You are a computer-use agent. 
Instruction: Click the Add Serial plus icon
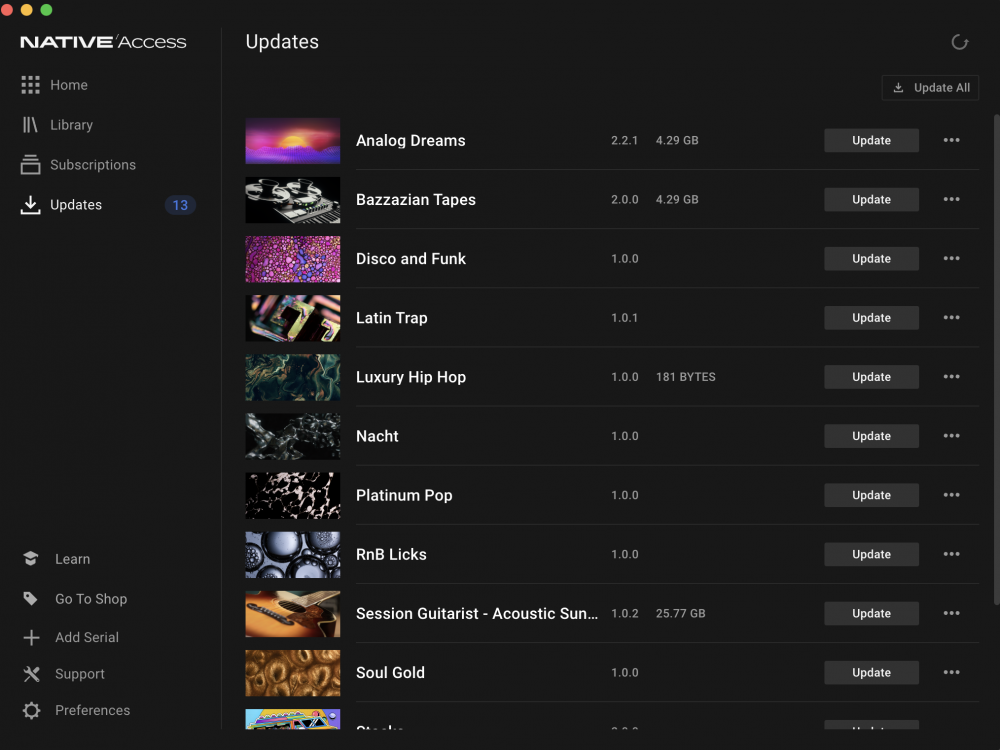pos(31,637)
